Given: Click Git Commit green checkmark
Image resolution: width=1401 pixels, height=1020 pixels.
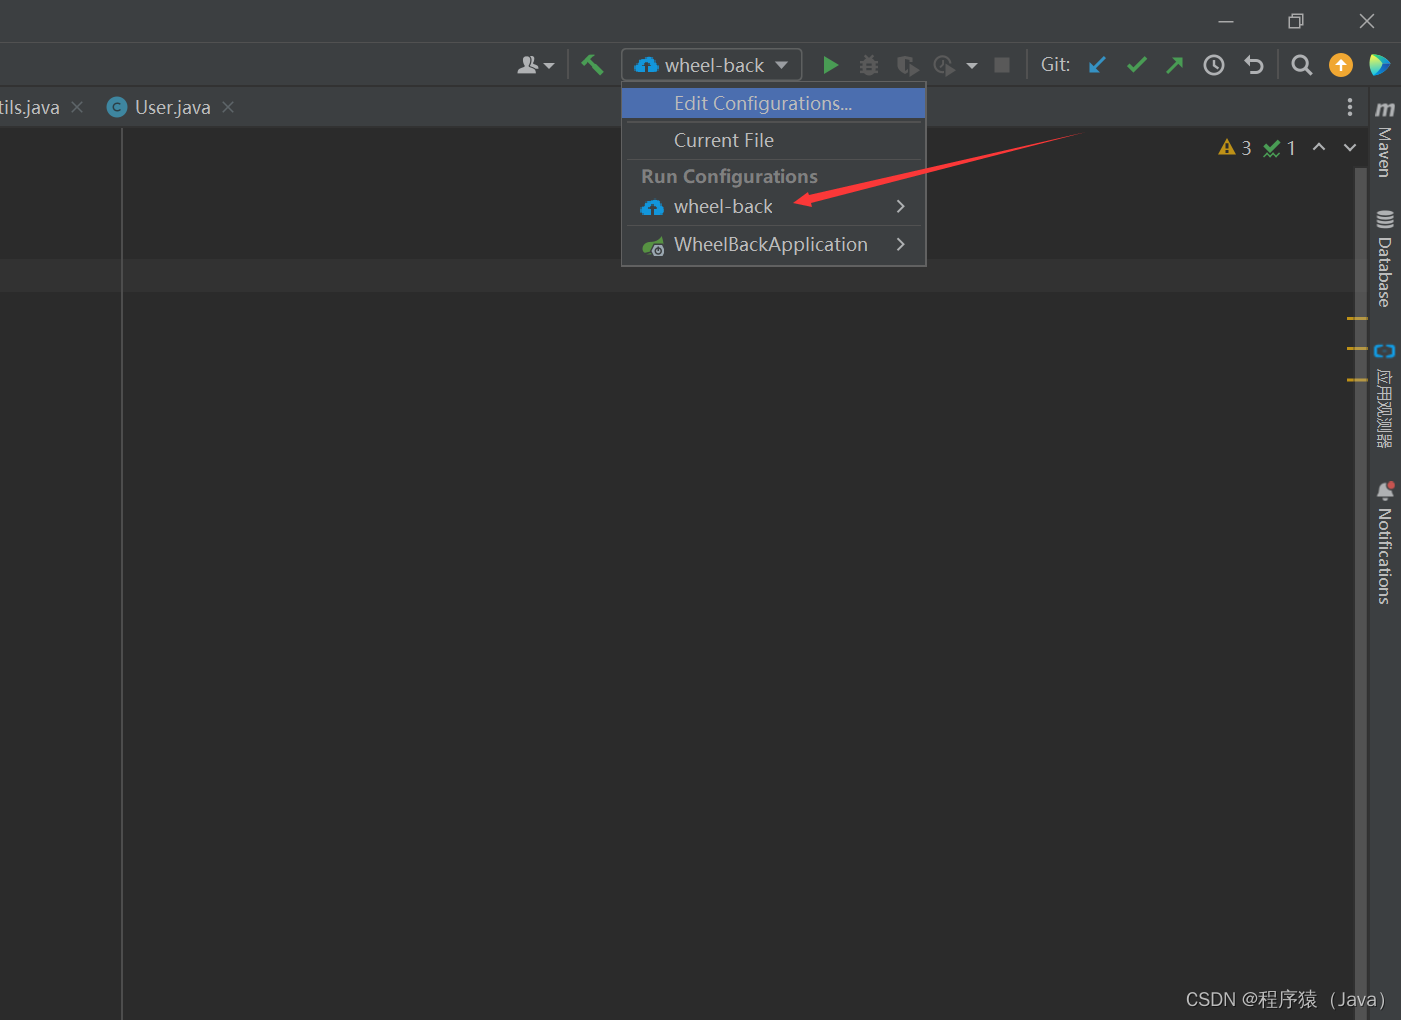Looking at the screenshot, I should point(1136,65).
